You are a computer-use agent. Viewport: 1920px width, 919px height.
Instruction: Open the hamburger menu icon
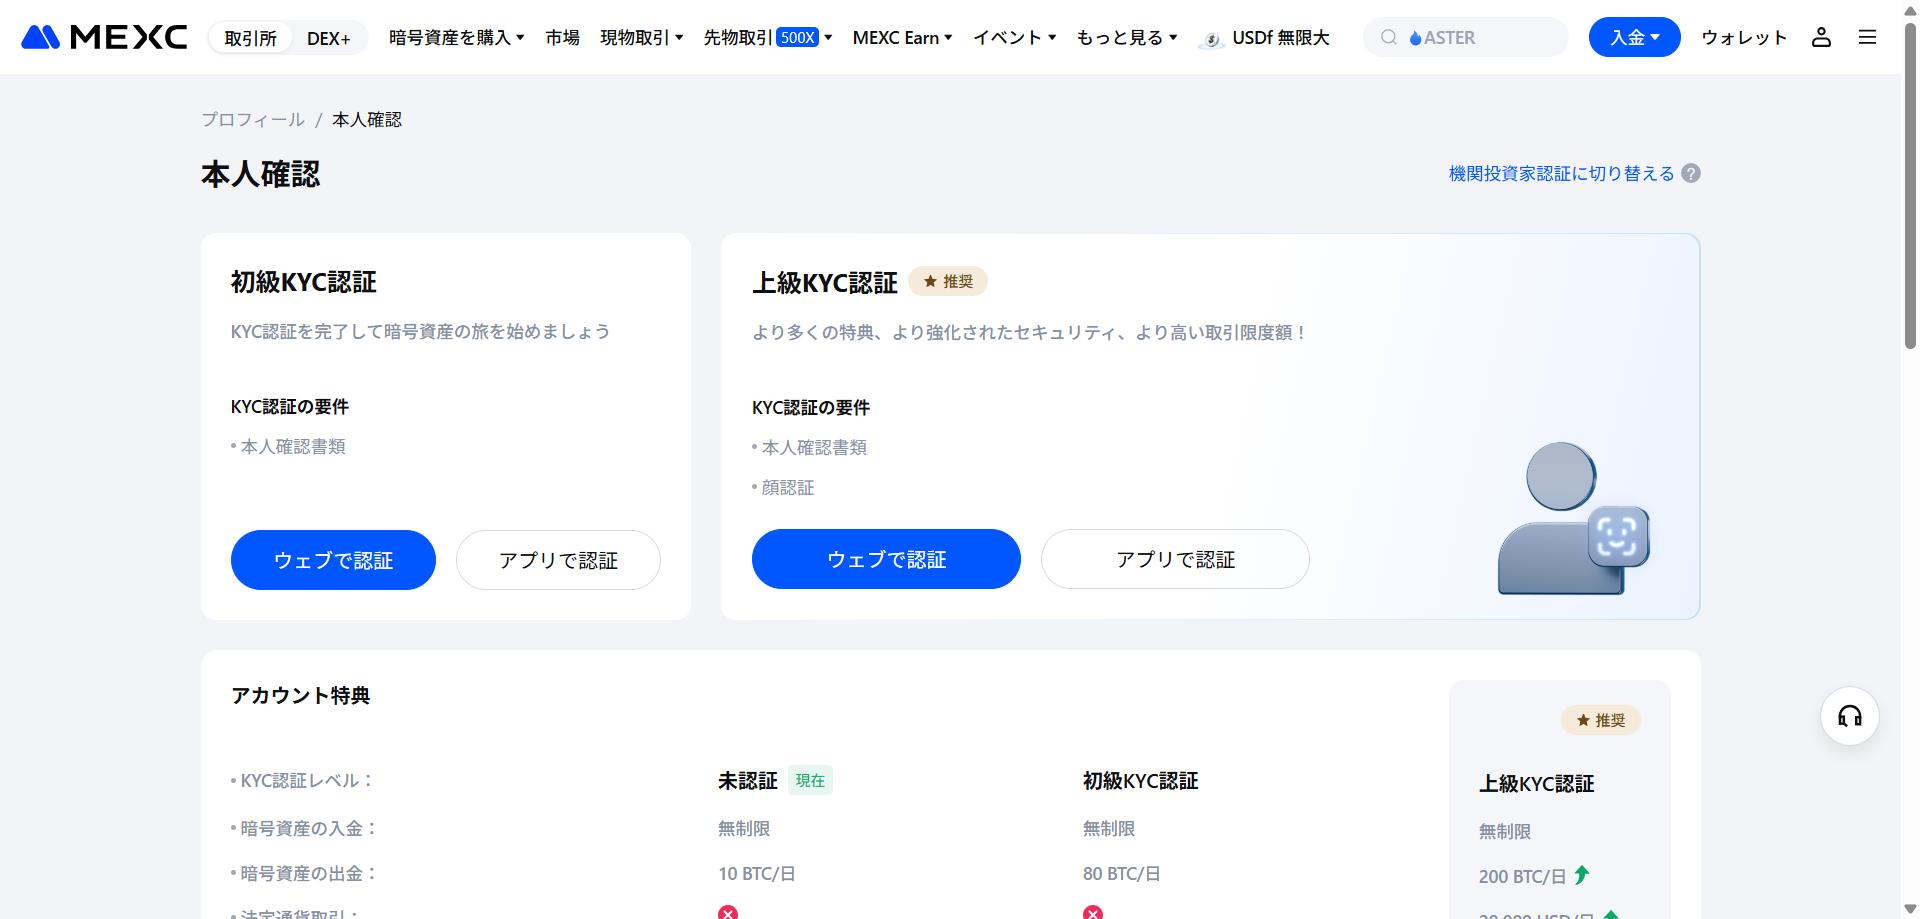point(1868,37)
